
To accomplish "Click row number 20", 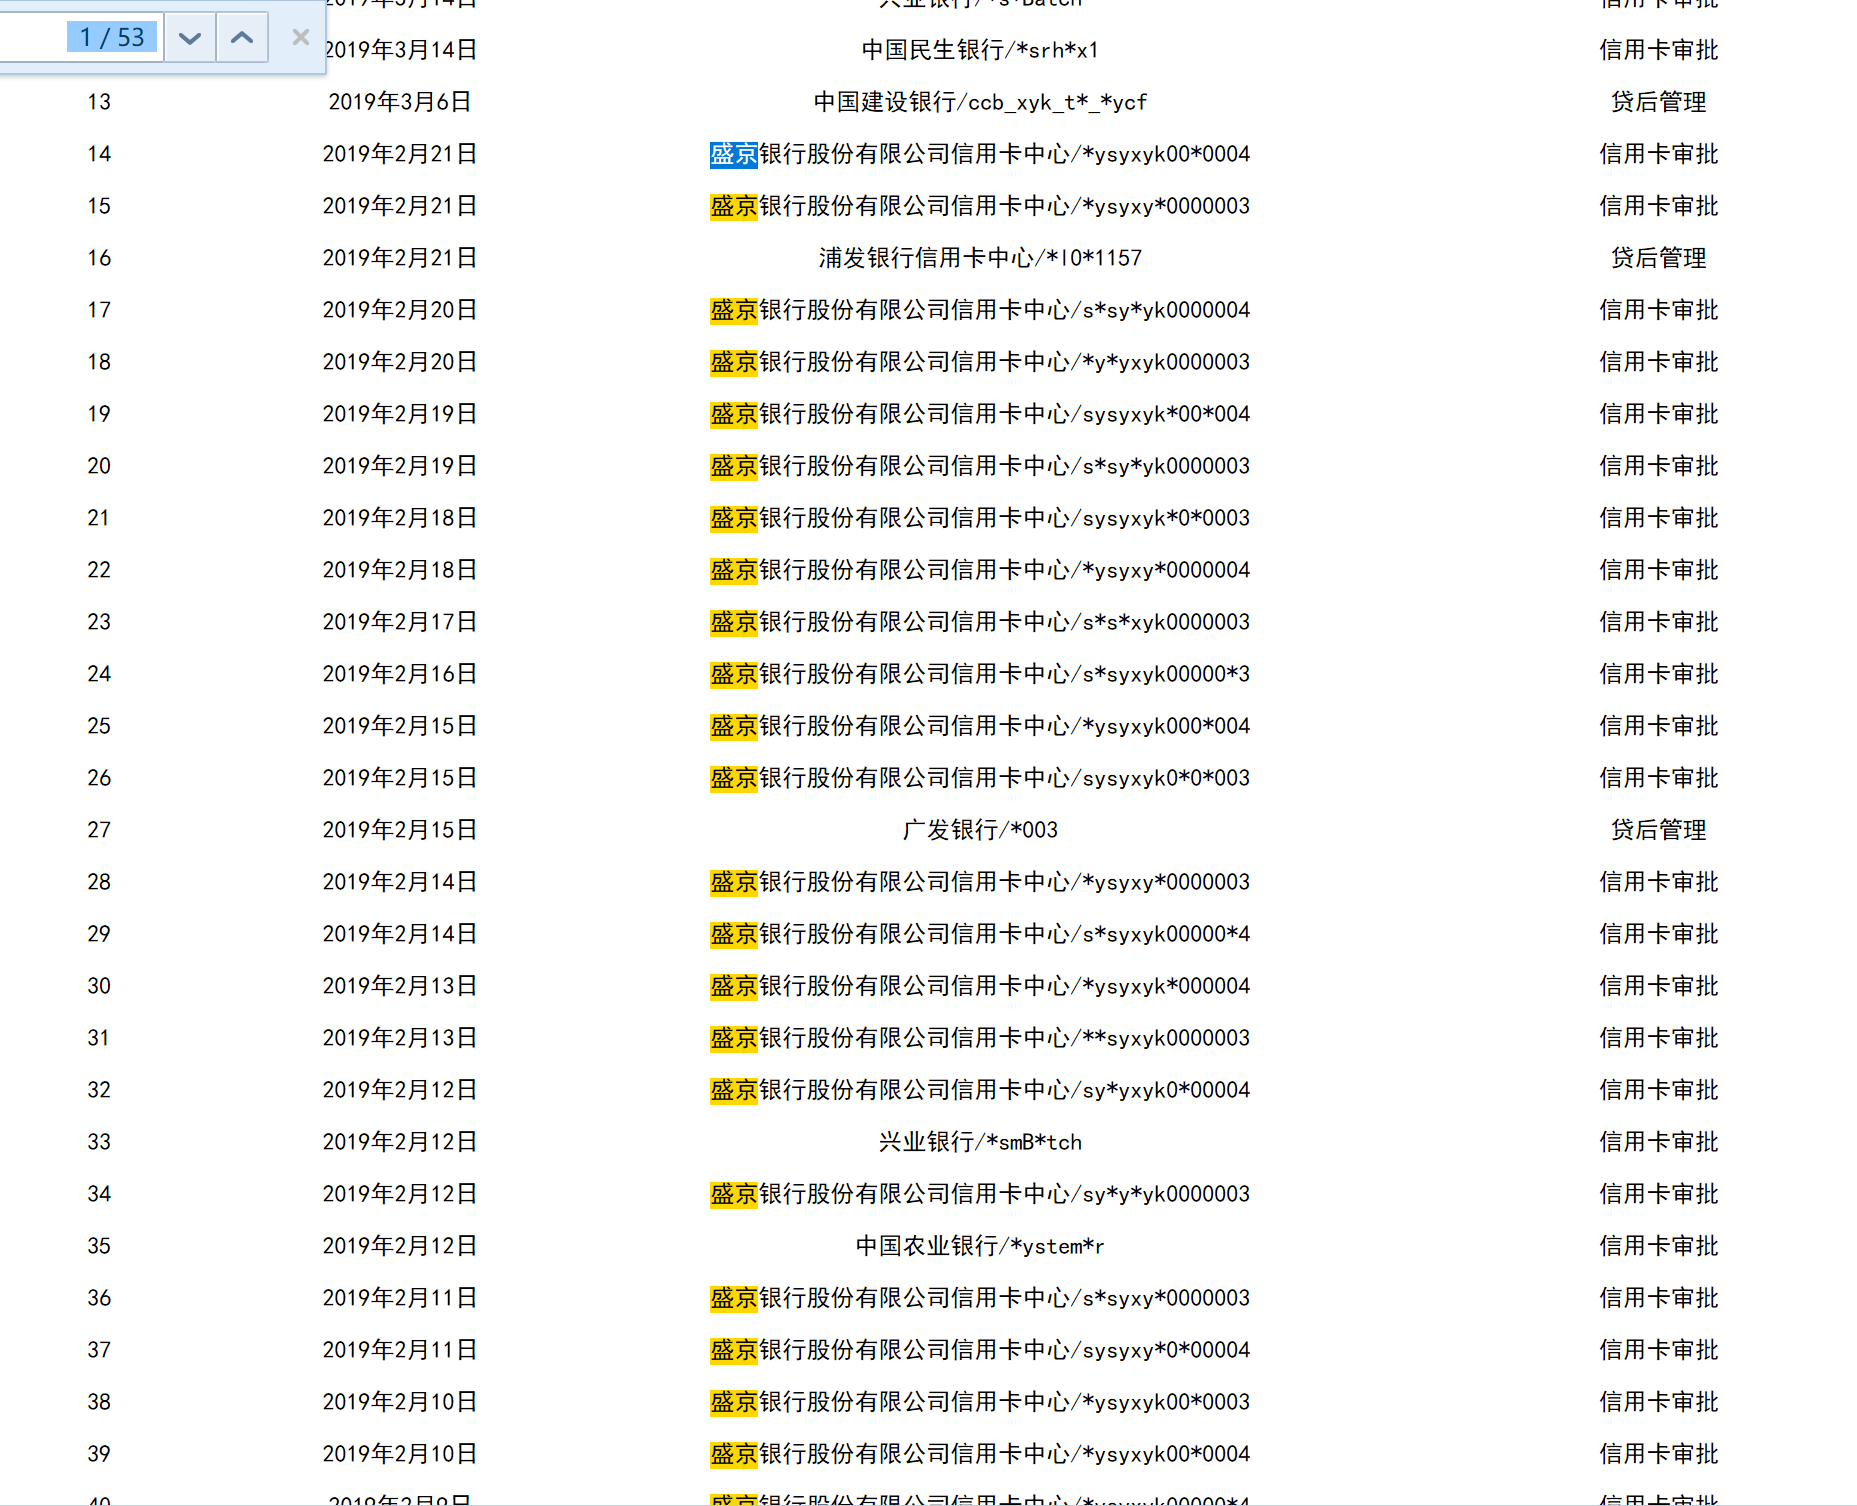I will [x=99, y=466].
